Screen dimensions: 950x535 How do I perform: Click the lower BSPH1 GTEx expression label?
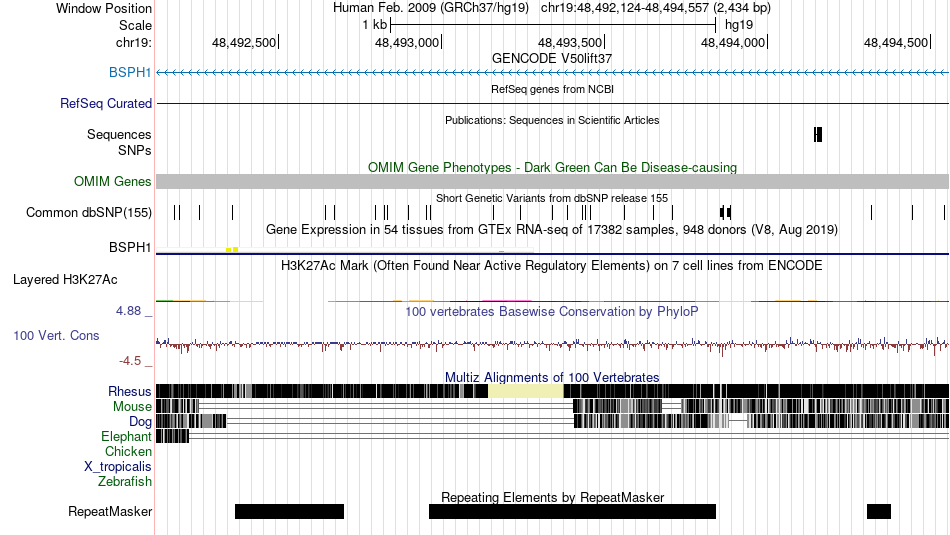(130, 248)
